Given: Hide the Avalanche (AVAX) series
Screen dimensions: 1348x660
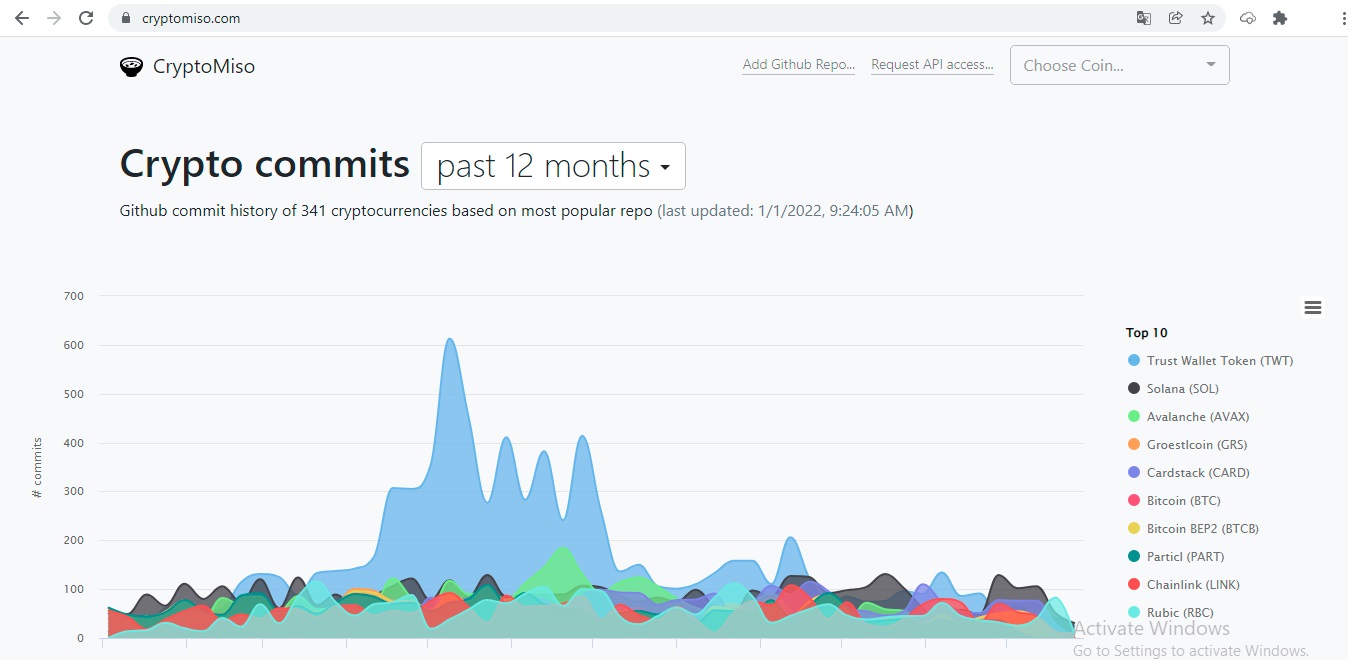Looking at the screenshot, I should pos(1197,417).
